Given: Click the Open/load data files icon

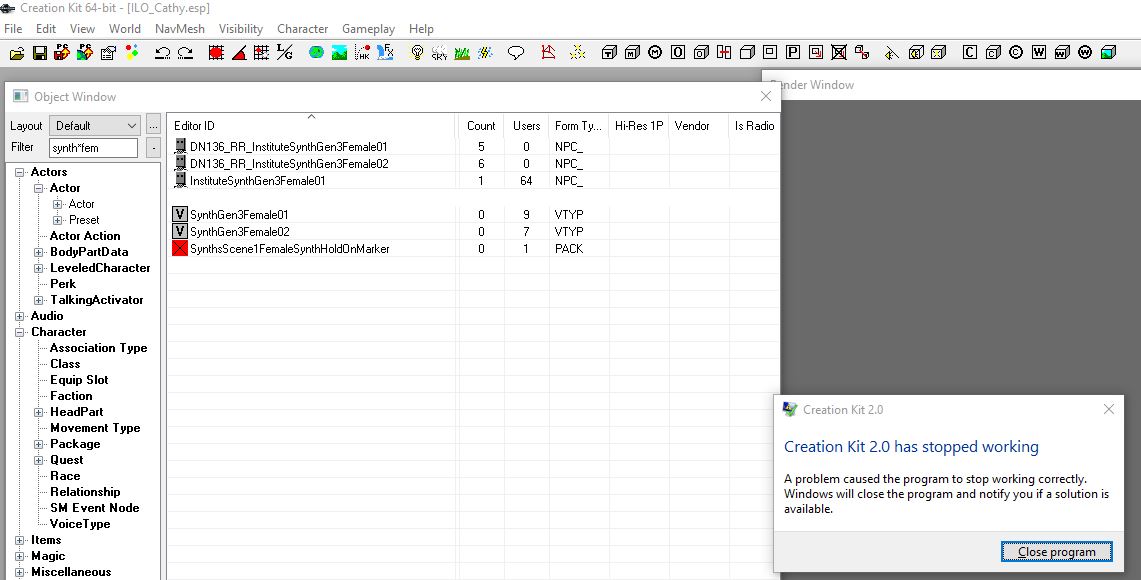Looking at the screenshot, I should (x=17, y=53).
